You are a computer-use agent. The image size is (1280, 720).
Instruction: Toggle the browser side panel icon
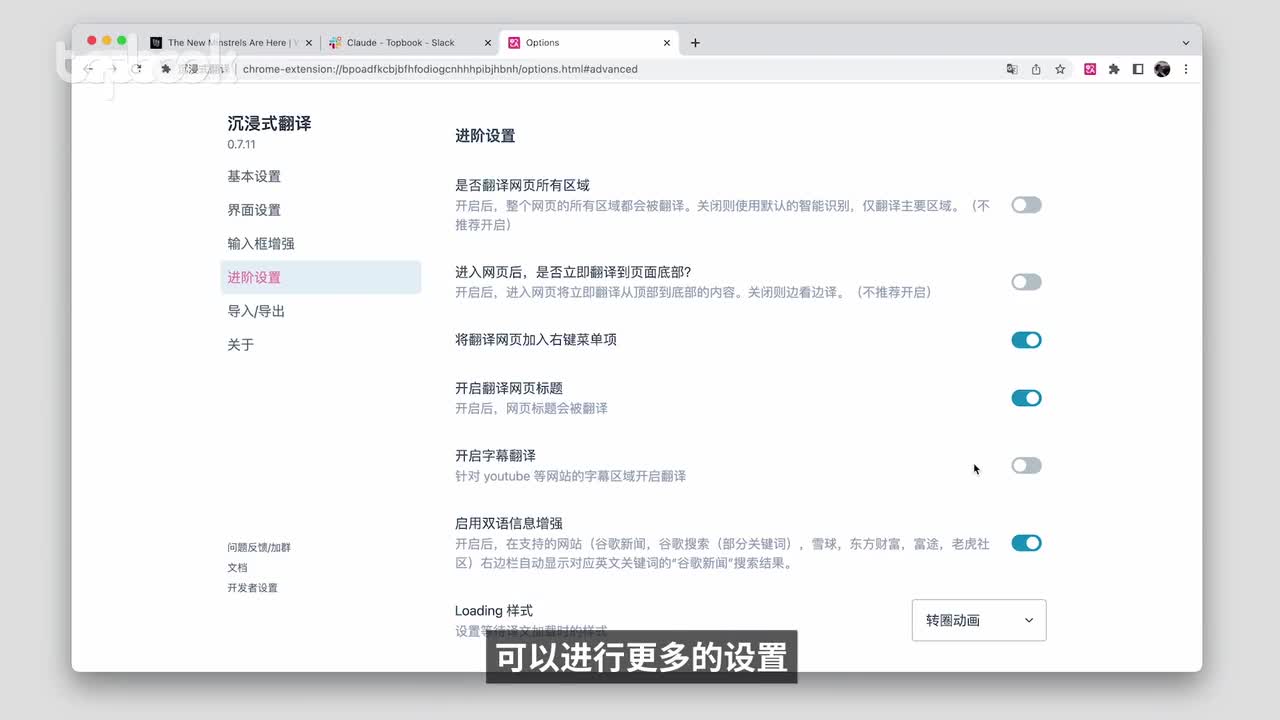coord(1138,69)
